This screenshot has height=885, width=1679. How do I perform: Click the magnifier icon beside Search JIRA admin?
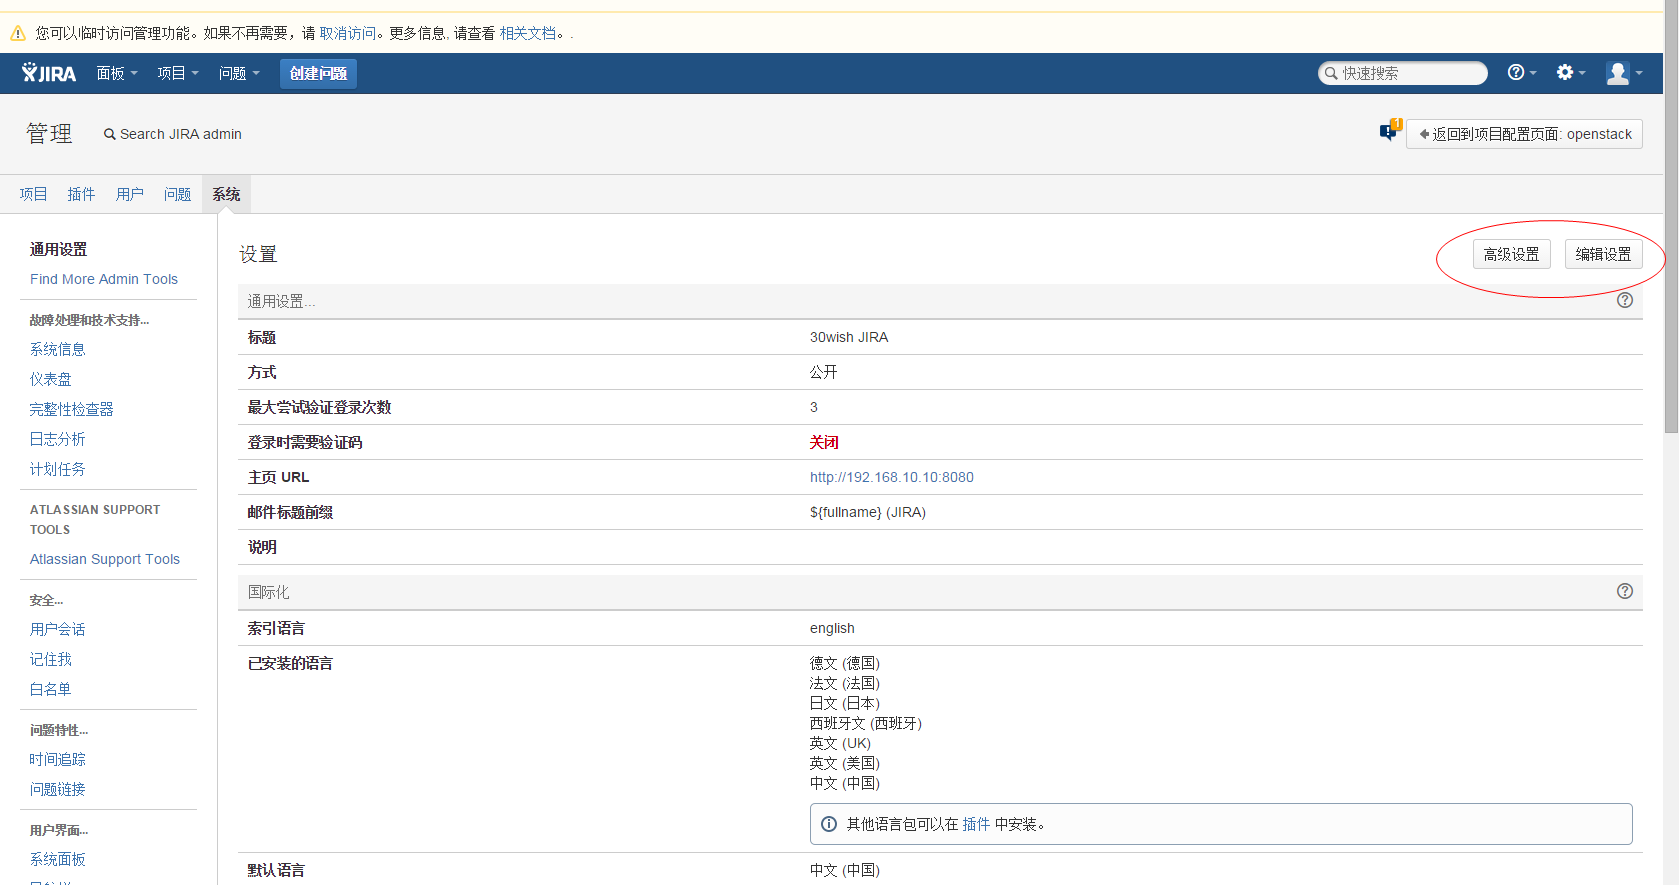[x=110, y=134]
